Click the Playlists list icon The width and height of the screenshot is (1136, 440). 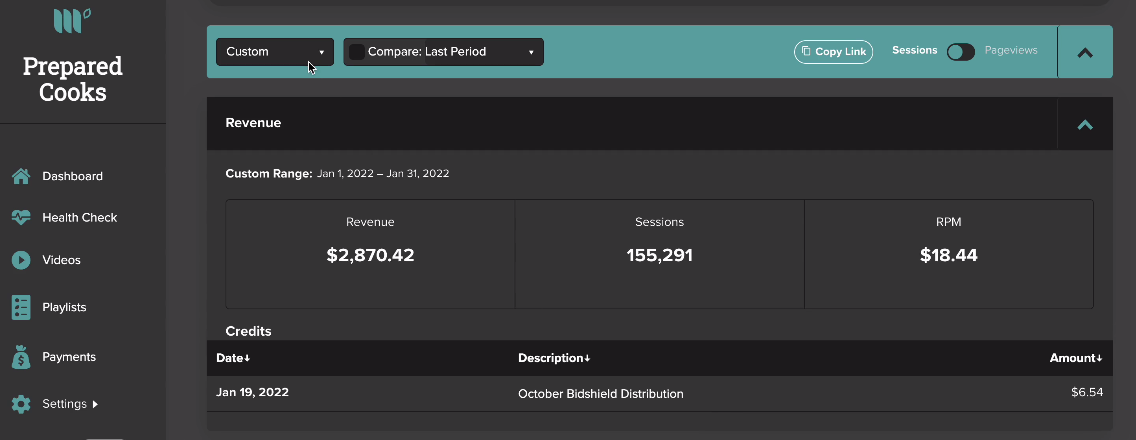(x=21, y=307)
